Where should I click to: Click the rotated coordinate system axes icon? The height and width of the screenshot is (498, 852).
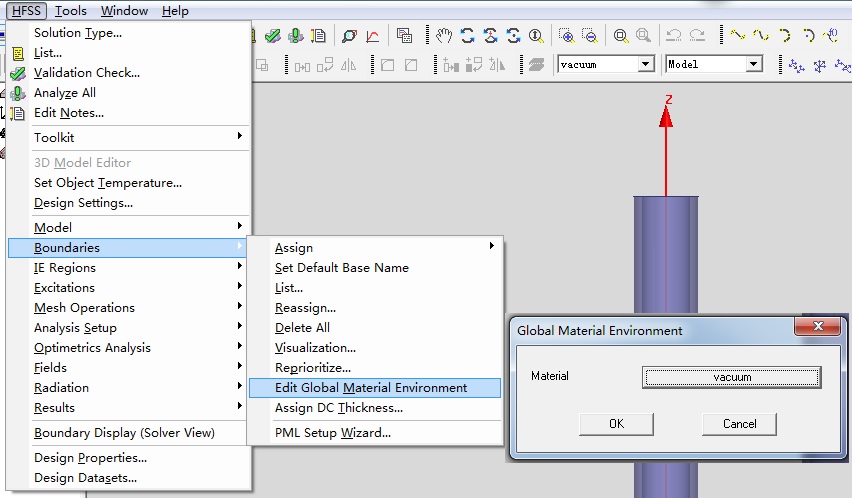820,66
